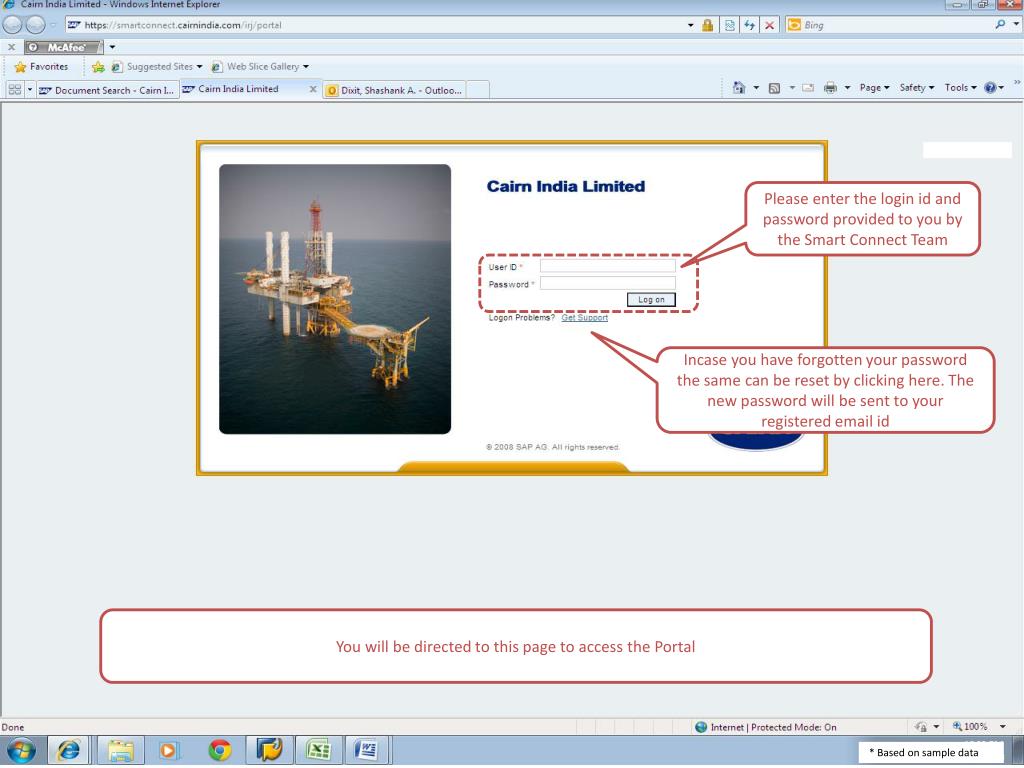Click the Password input field

(607, 283)
